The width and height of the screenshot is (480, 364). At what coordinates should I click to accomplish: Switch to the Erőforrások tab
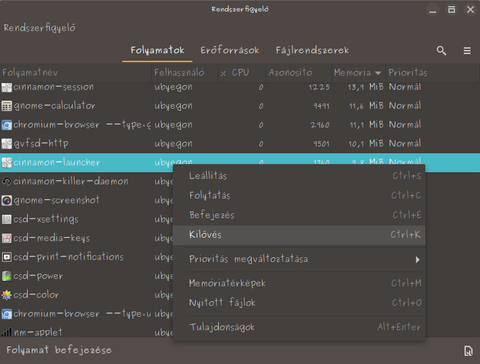coord(229,51)
